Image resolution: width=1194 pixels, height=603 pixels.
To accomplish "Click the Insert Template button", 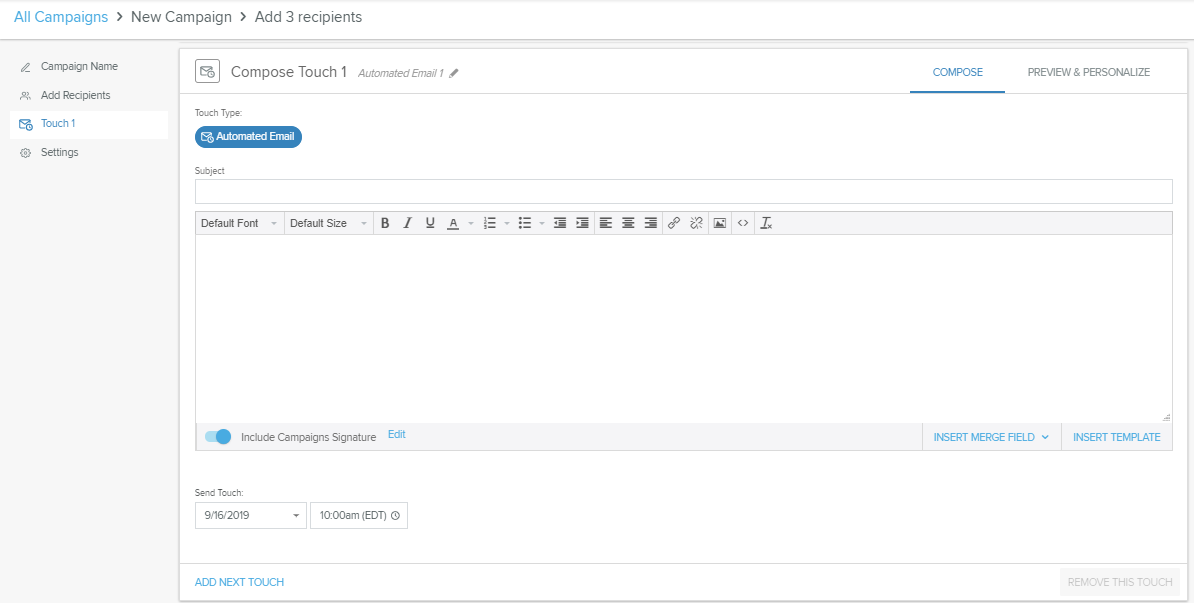I will tap(1117, 437).
